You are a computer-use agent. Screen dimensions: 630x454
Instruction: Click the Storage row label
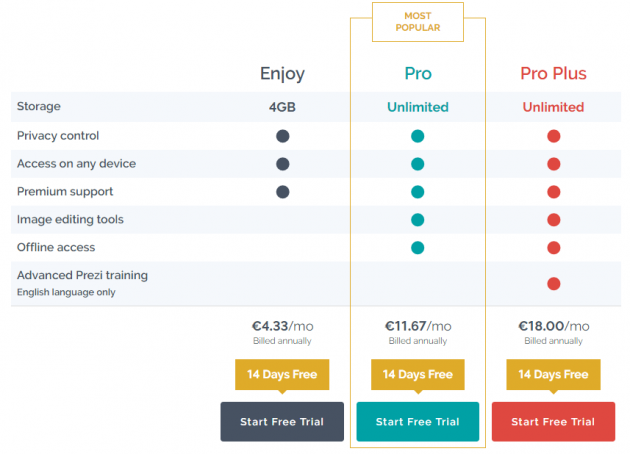coord(39,106)
